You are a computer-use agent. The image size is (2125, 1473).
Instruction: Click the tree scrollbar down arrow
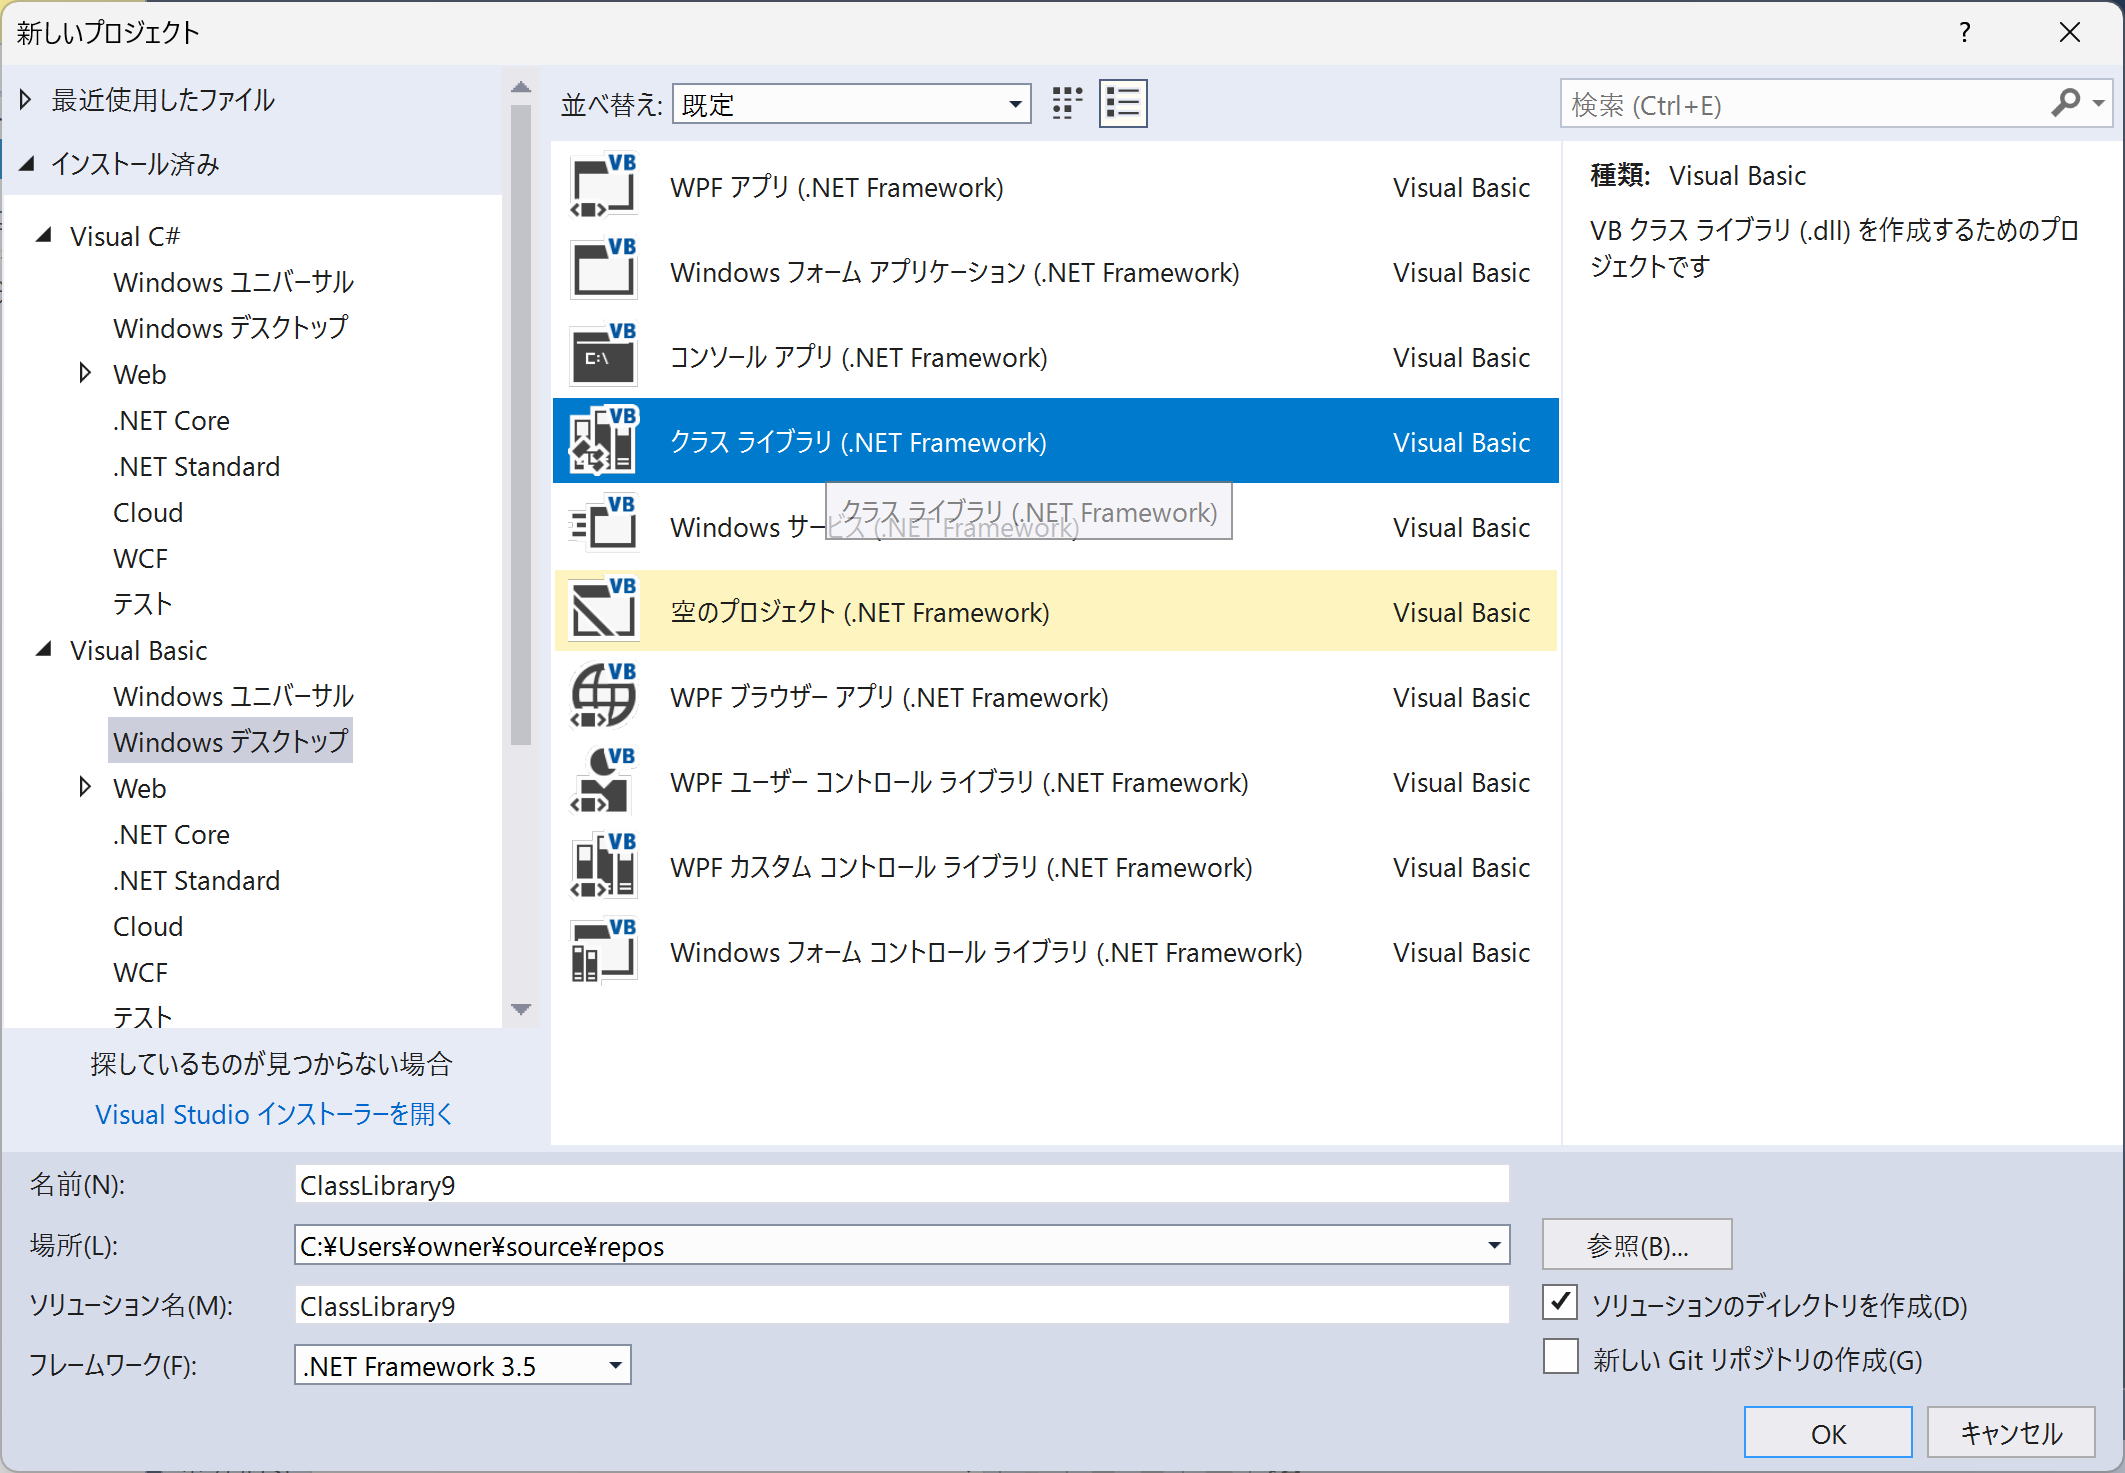click(520, 1009)
